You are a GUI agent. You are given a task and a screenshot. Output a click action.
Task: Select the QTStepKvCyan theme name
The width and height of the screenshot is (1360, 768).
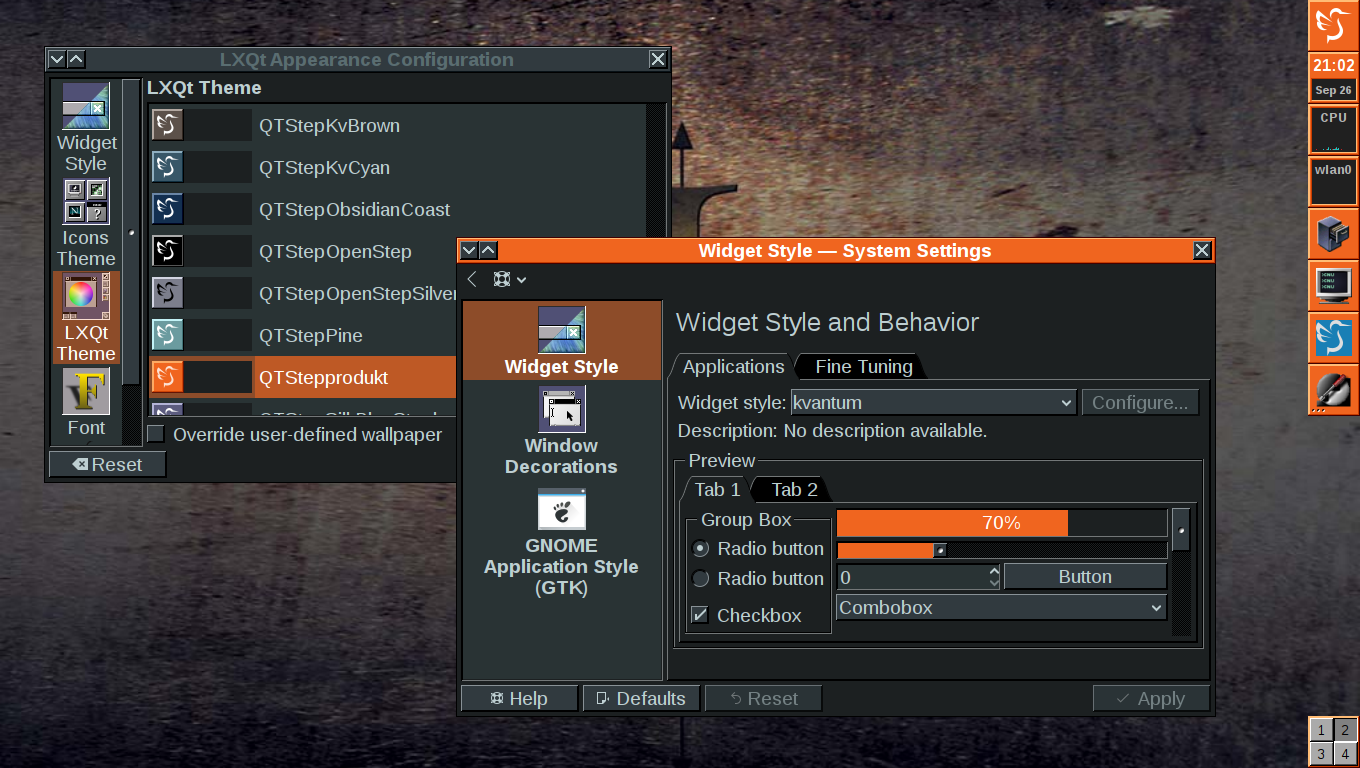pyautogui.click(x=324, y=167)
